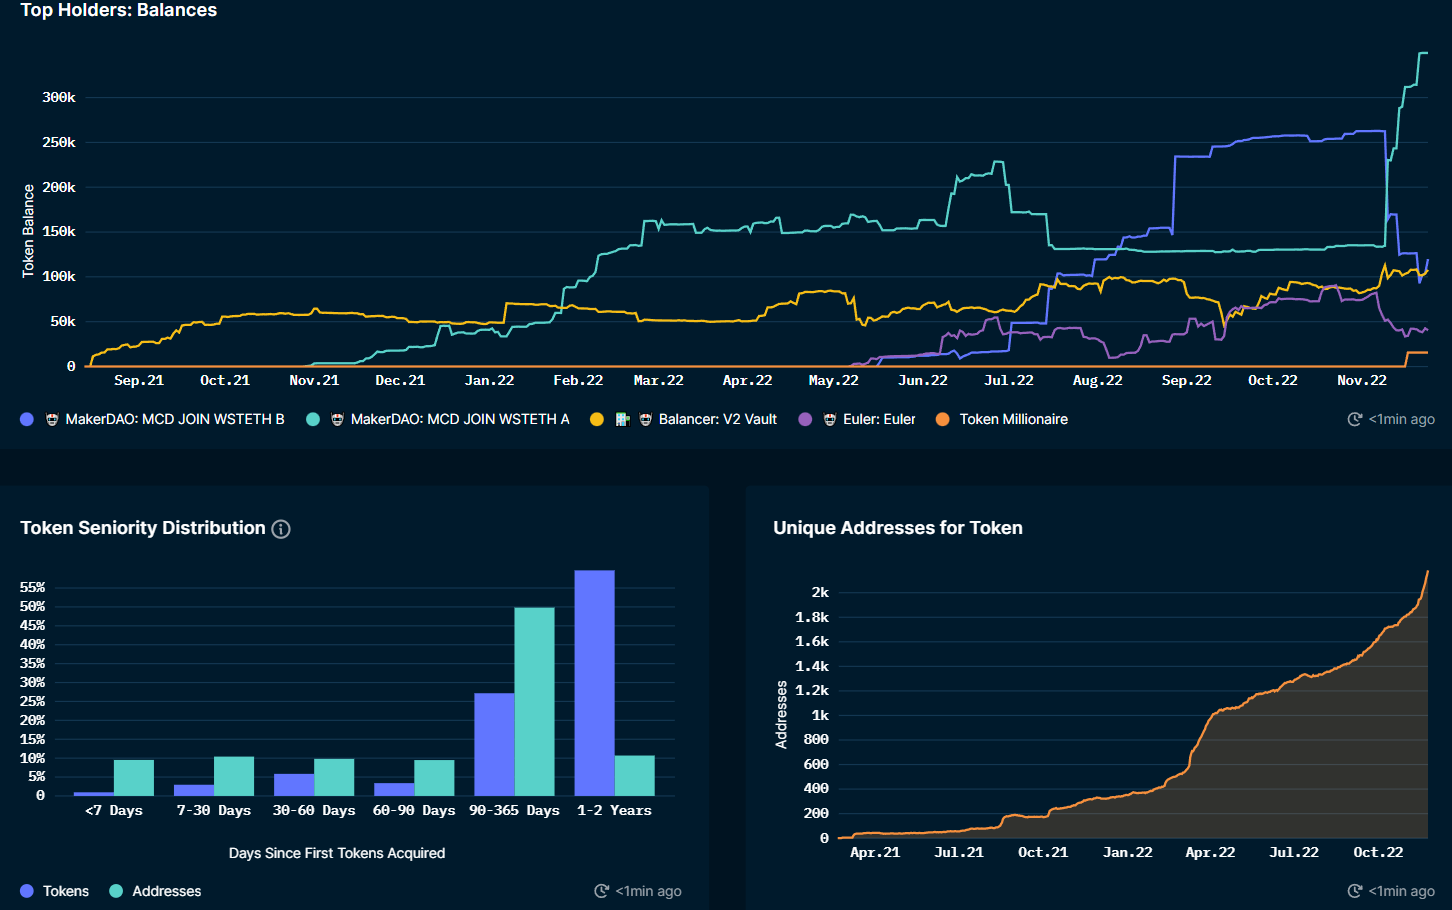This screenshot has height=910, width=1452.
Task: Click the 90-365 Days teal Addresses bar
Action: click(534, 701)
